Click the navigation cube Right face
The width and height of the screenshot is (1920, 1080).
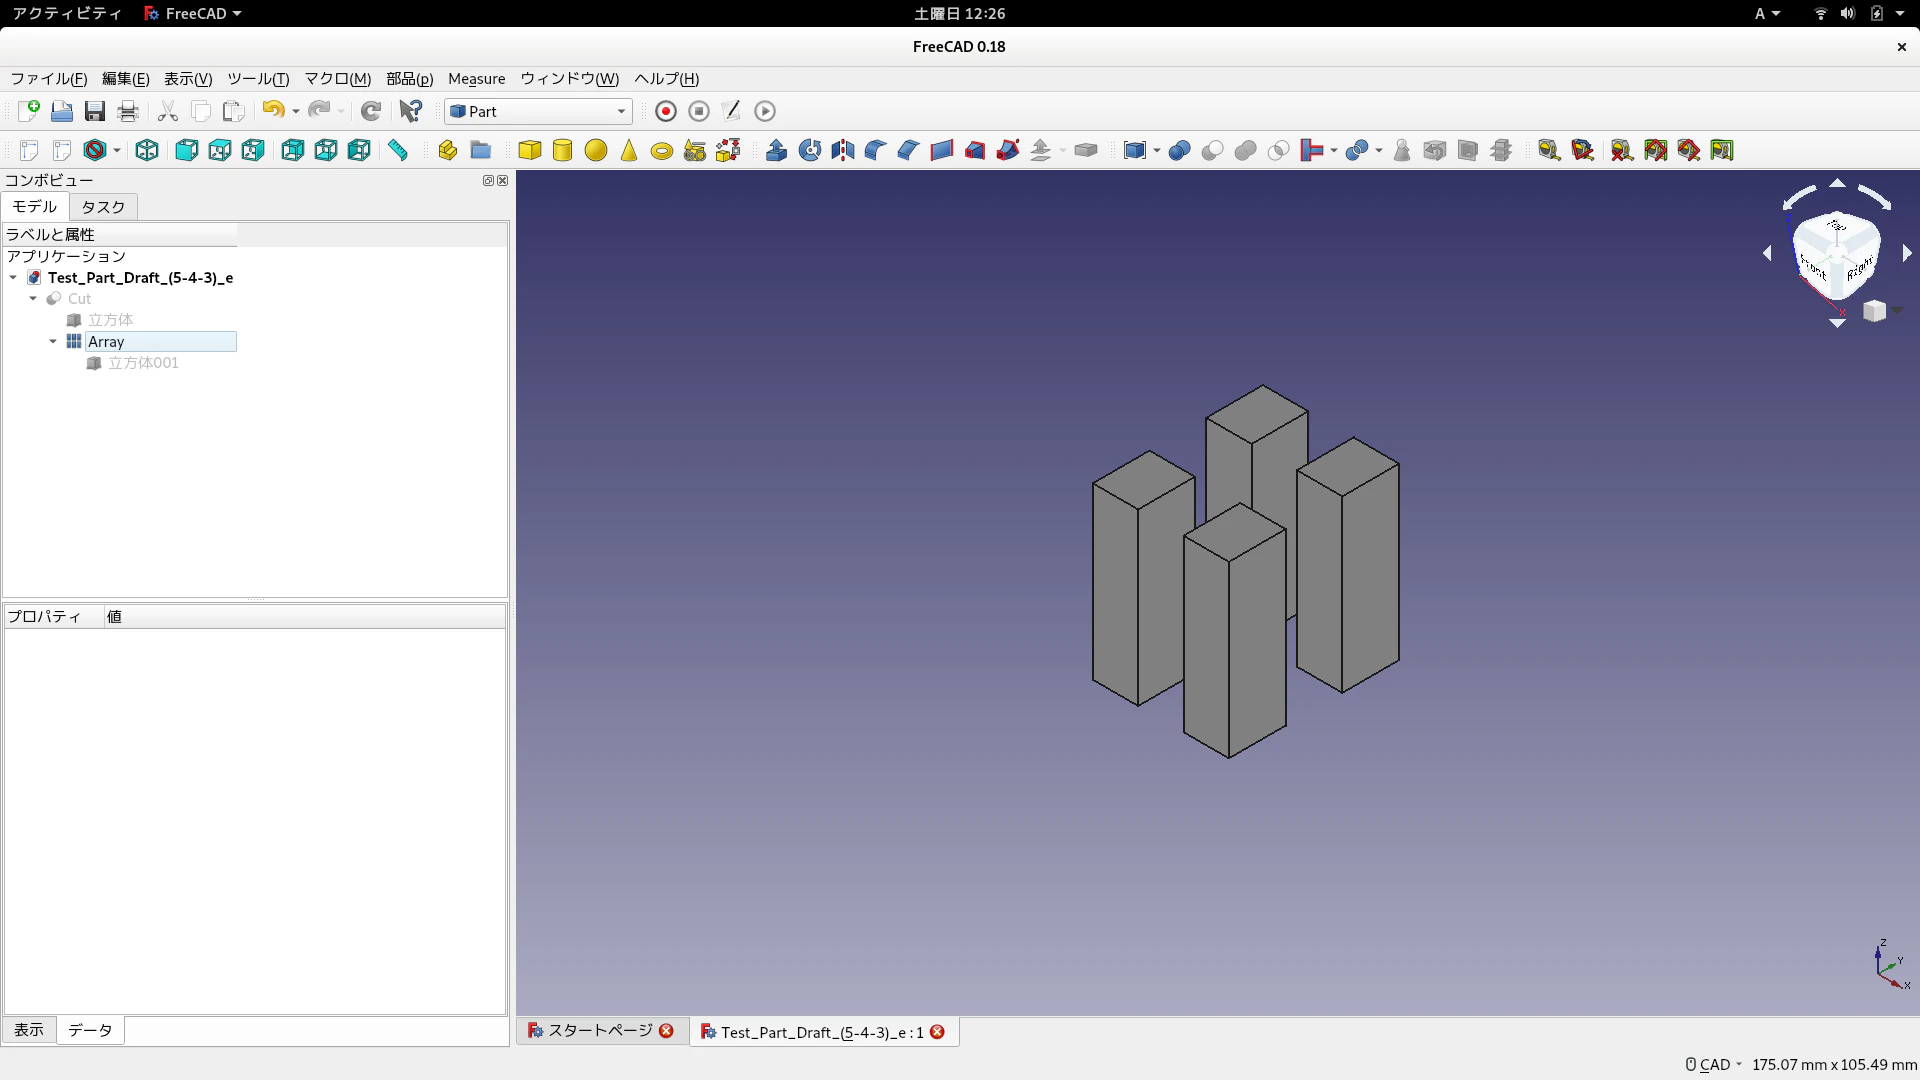coord(1858,269)
